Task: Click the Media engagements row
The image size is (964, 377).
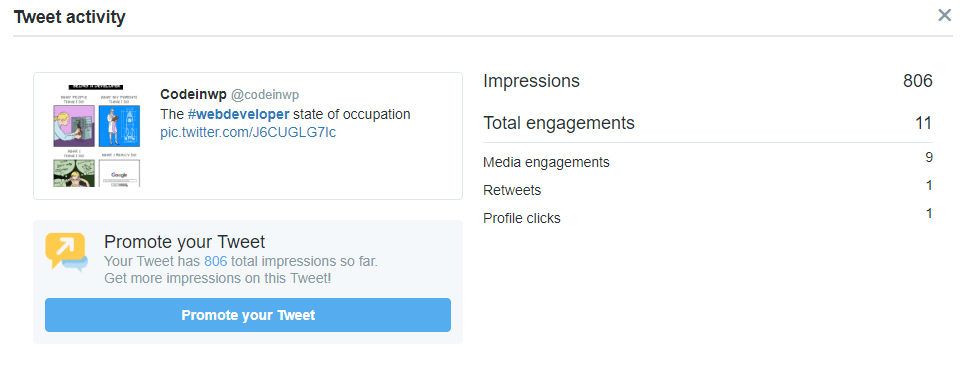Action: (708, 162)
